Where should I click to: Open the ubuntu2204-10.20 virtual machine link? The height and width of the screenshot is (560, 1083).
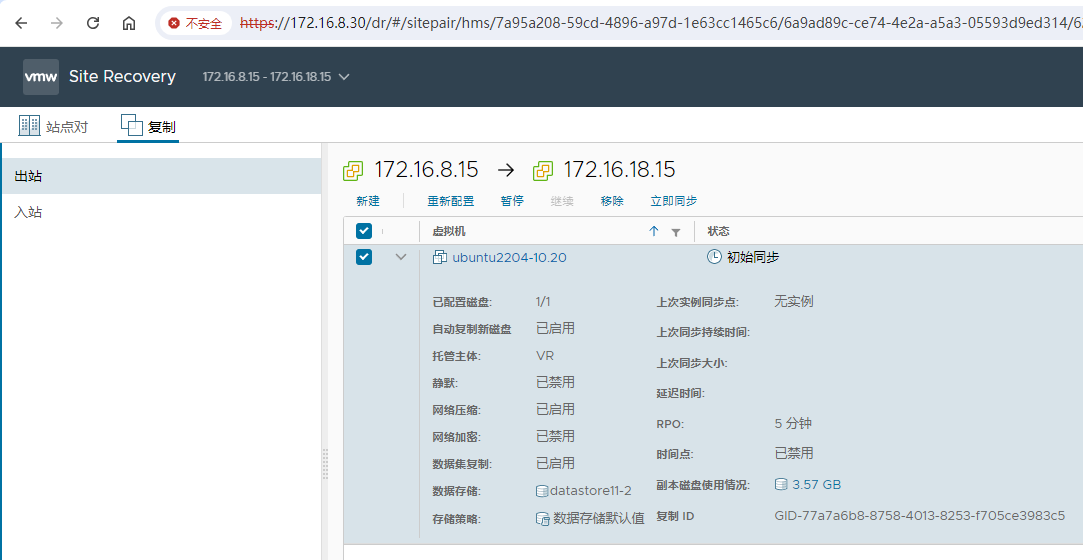pos(509,258)
